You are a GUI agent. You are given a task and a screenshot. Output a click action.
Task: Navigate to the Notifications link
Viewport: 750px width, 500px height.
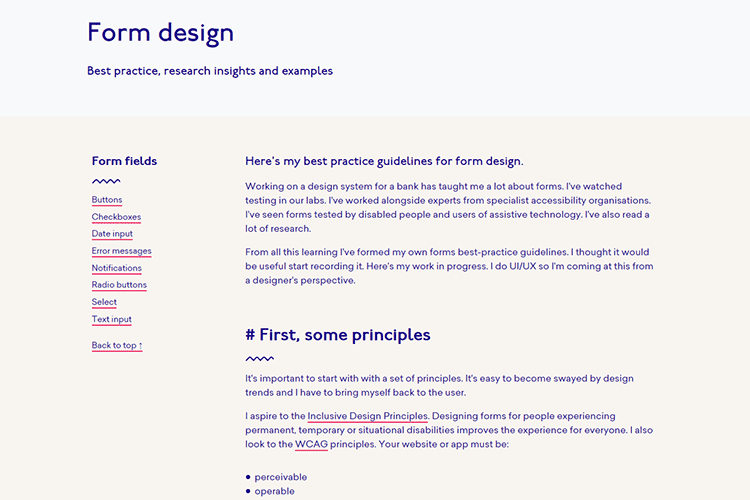pos(116,268)
